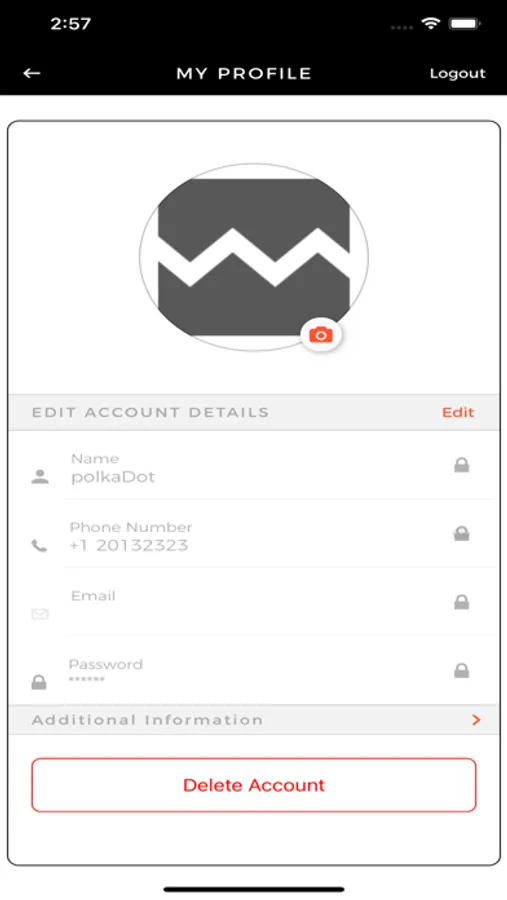
Task: Tap the lock icon at right of Password row
Action: pos(462,670)
